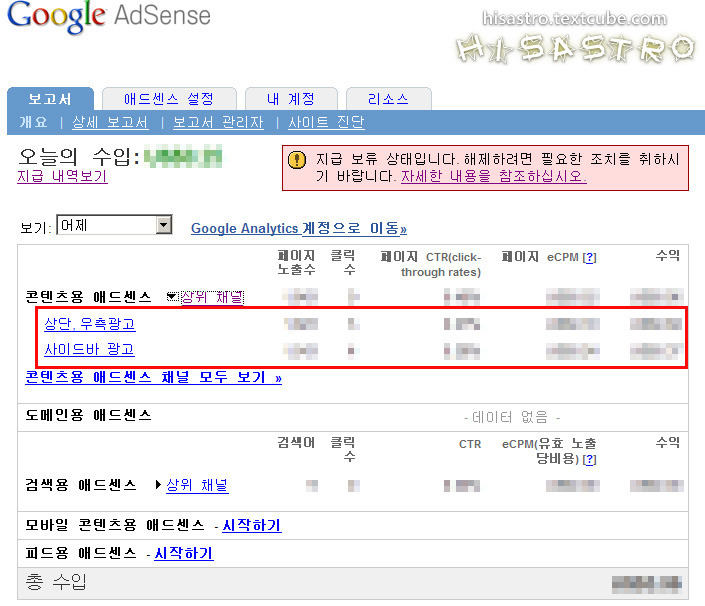Switch to the 애드센스 설정 tab

(x=169, y=99)
